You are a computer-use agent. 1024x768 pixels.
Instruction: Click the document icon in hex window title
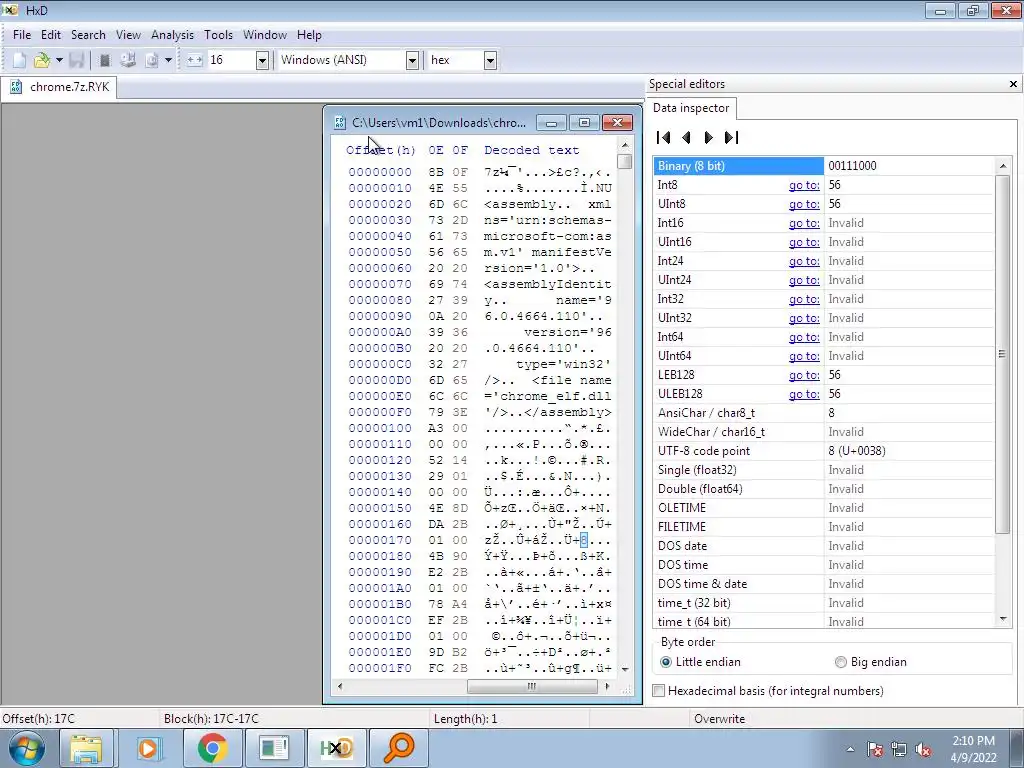(x=340, y=123)
